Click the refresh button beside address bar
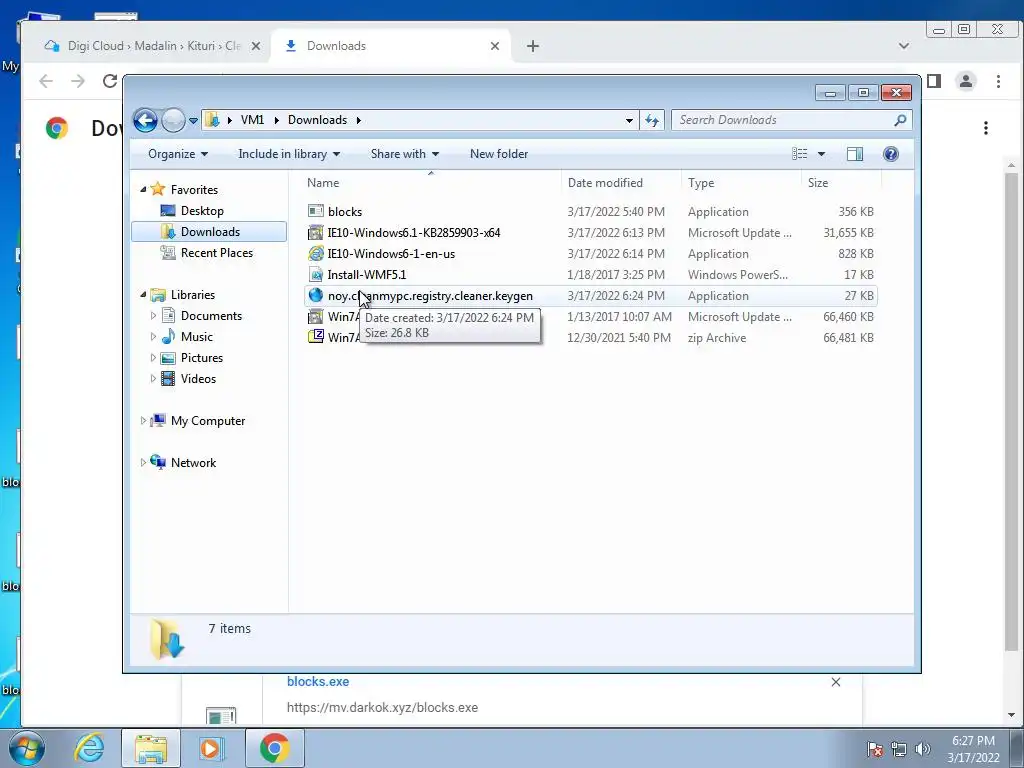The width and height of the screenshot is (1024, 768). (x=652, y=120)
